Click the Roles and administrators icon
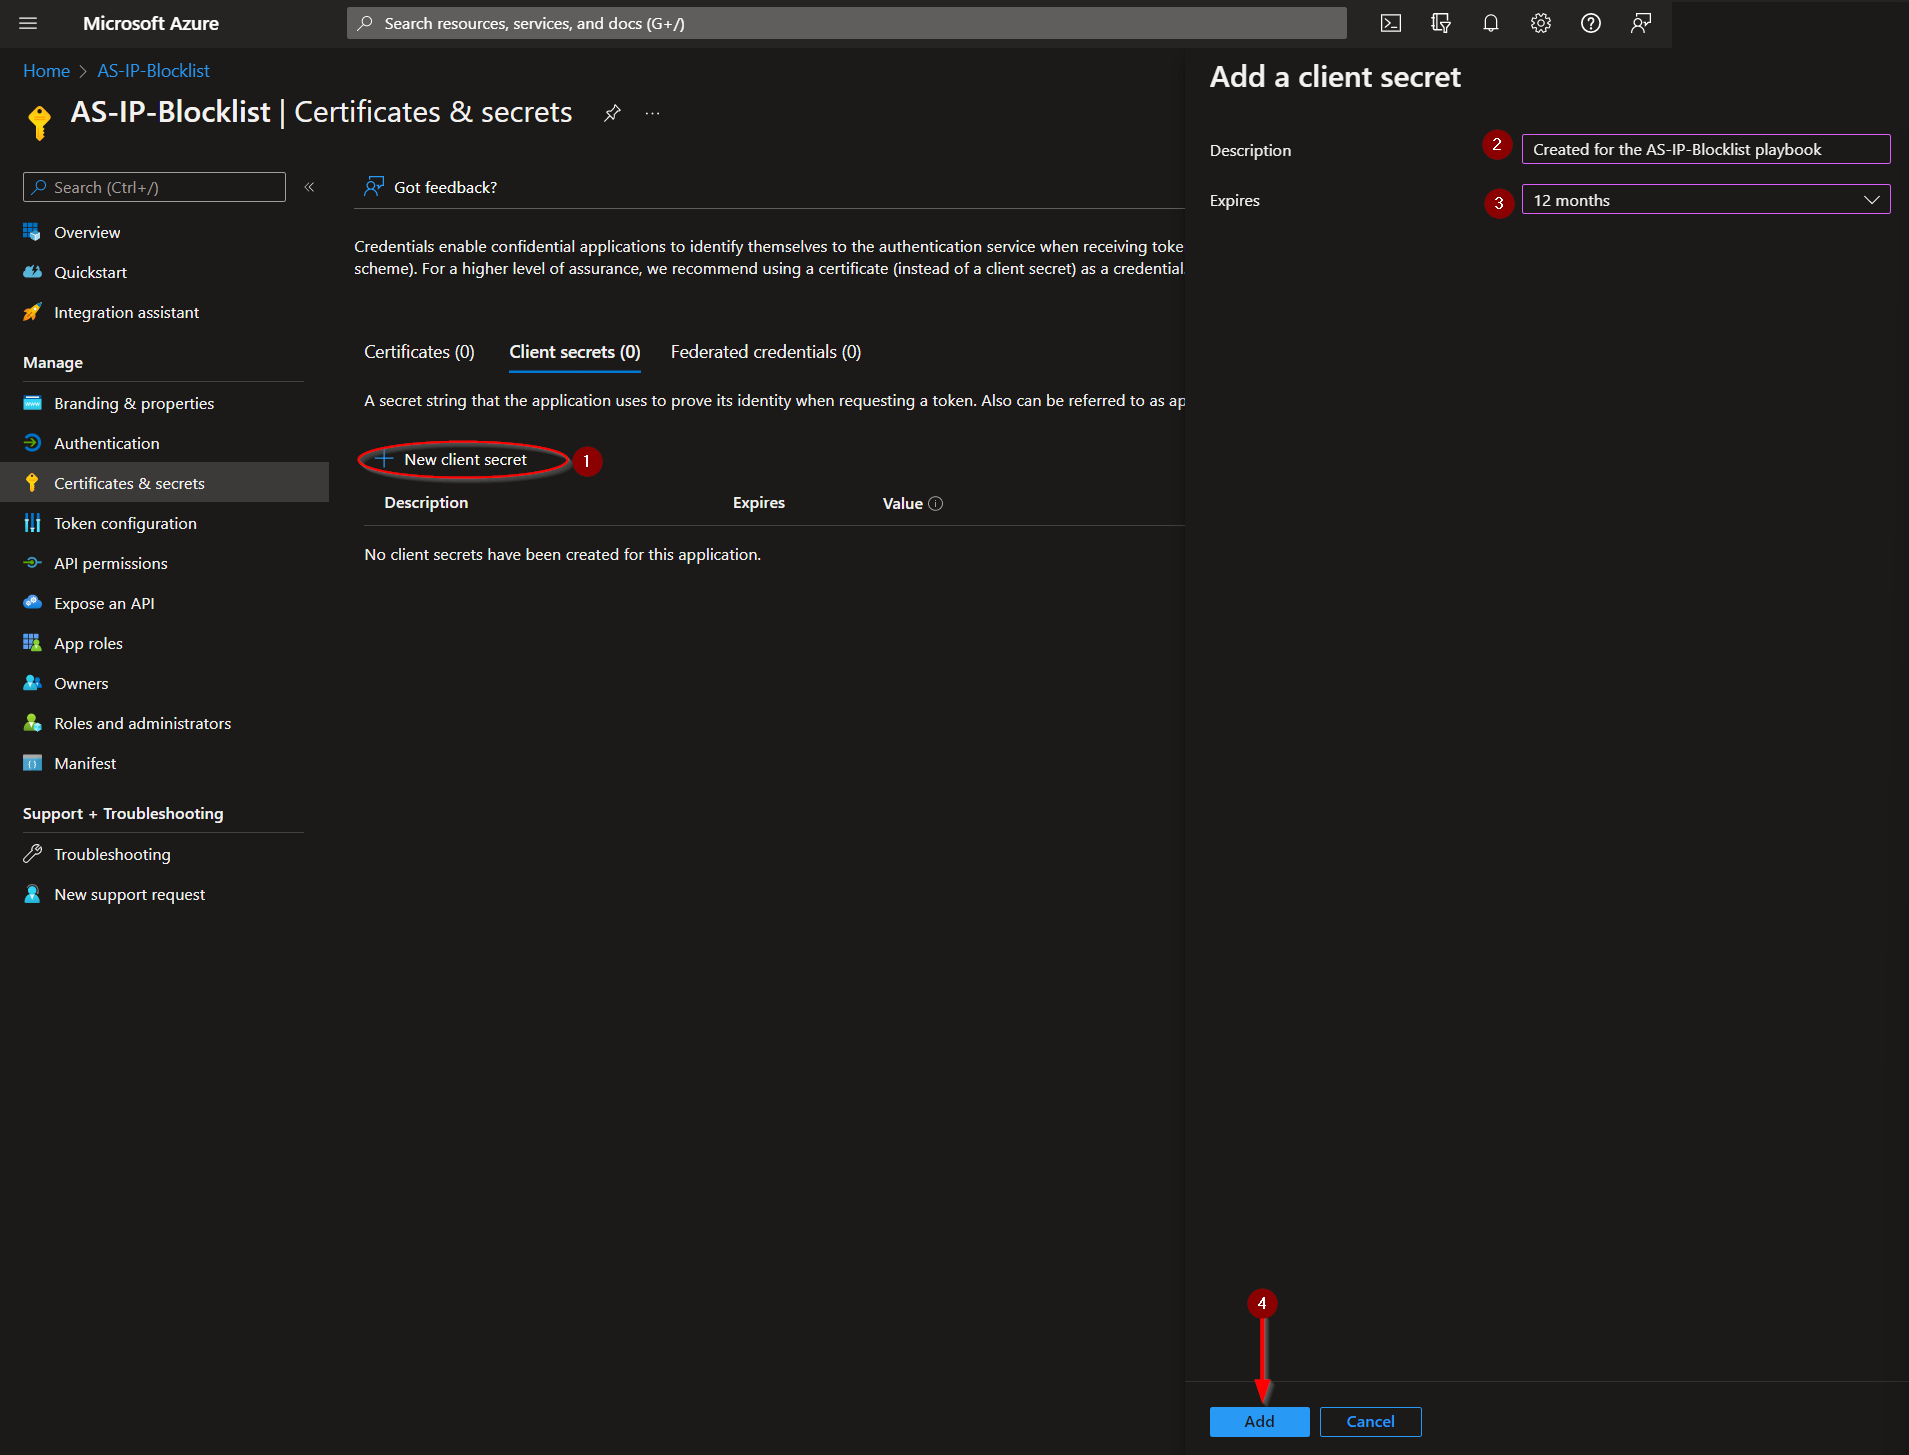Image resolution: width=1909 pixels, height=1455 pixels. click(32, 723)
